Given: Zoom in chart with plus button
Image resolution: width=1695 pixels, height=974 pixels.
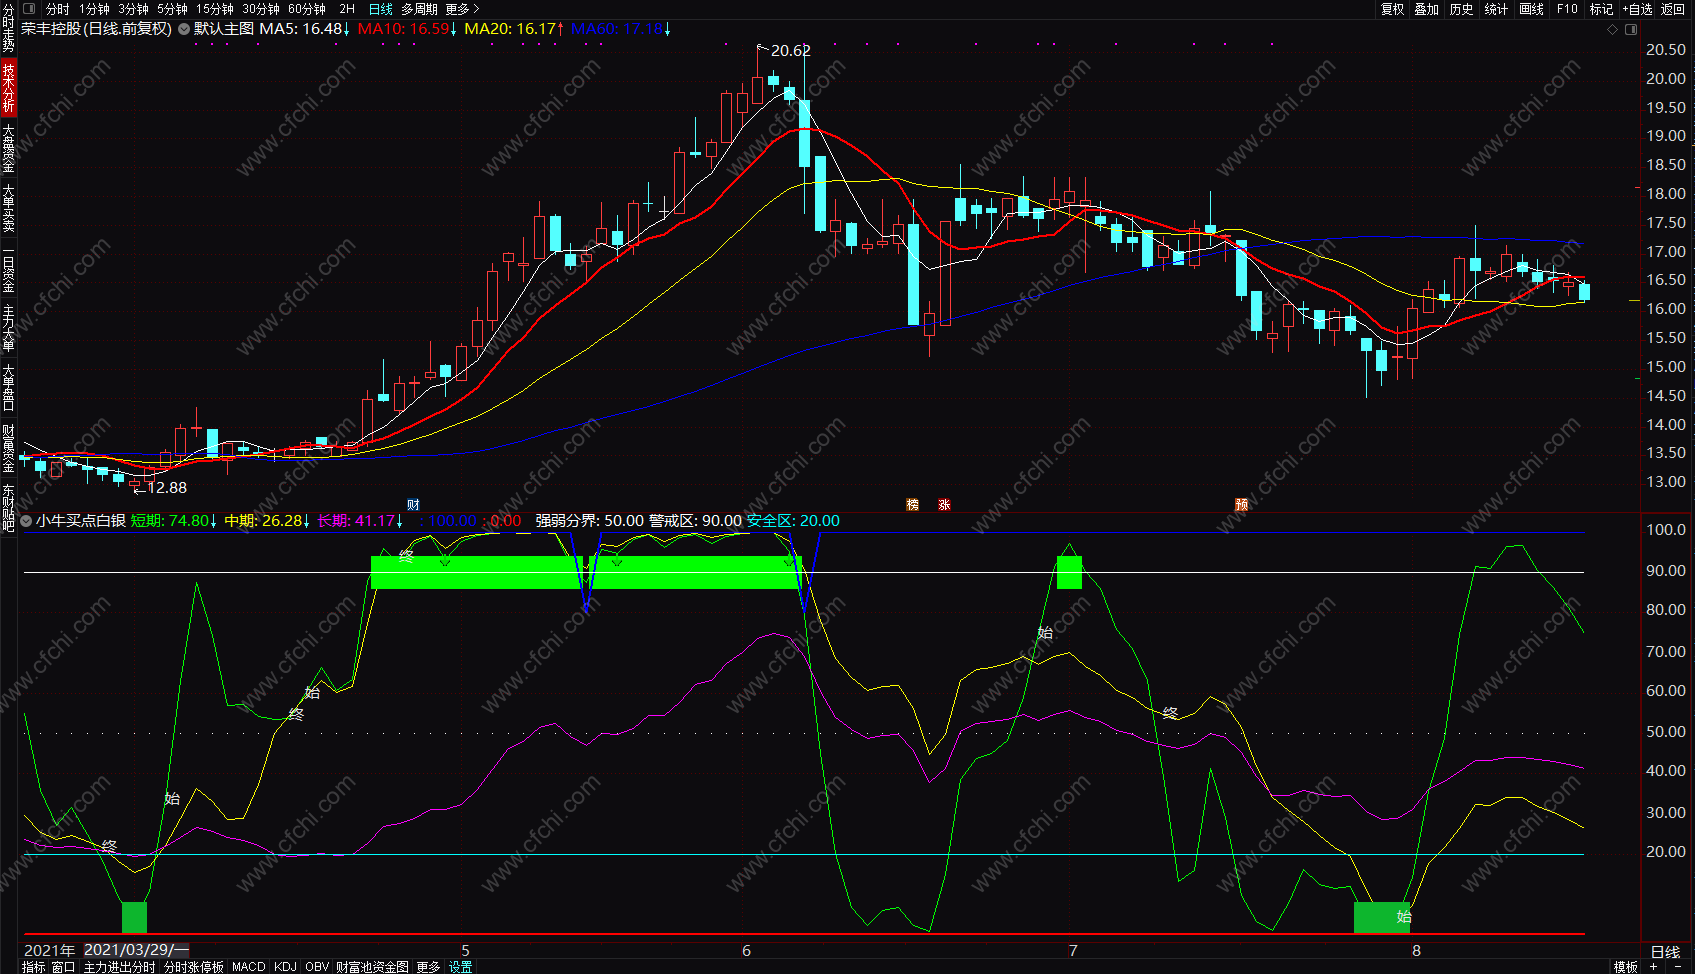Looking at the screenshot, I should tap(1654, 967).
